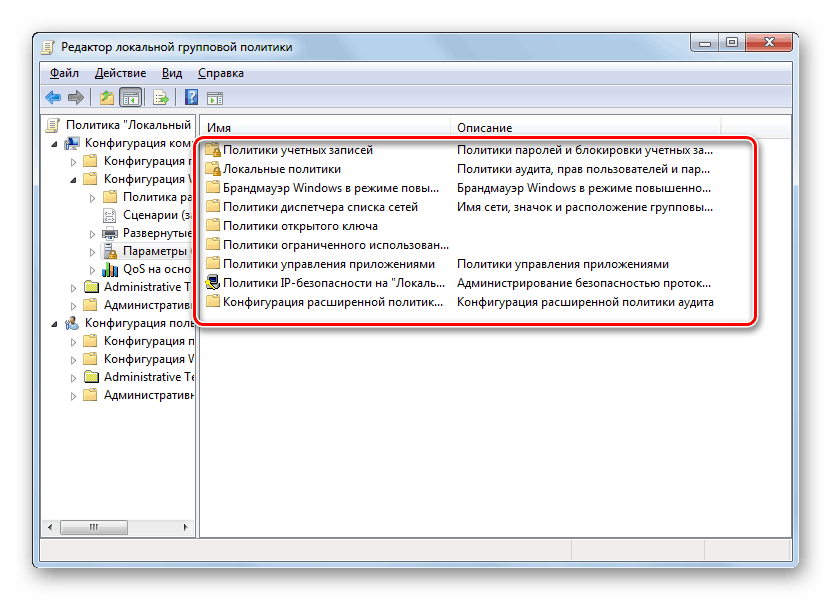Click the folder icon of Брандмауэр Windows row

pyautogui.click(x=213, y=188)
